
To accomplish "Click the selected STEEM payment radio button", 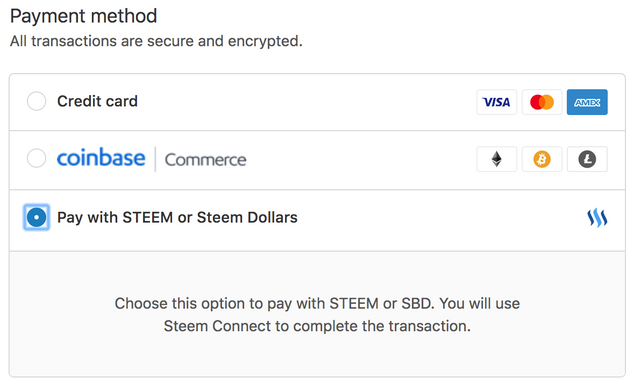I will tap(36, 217).
